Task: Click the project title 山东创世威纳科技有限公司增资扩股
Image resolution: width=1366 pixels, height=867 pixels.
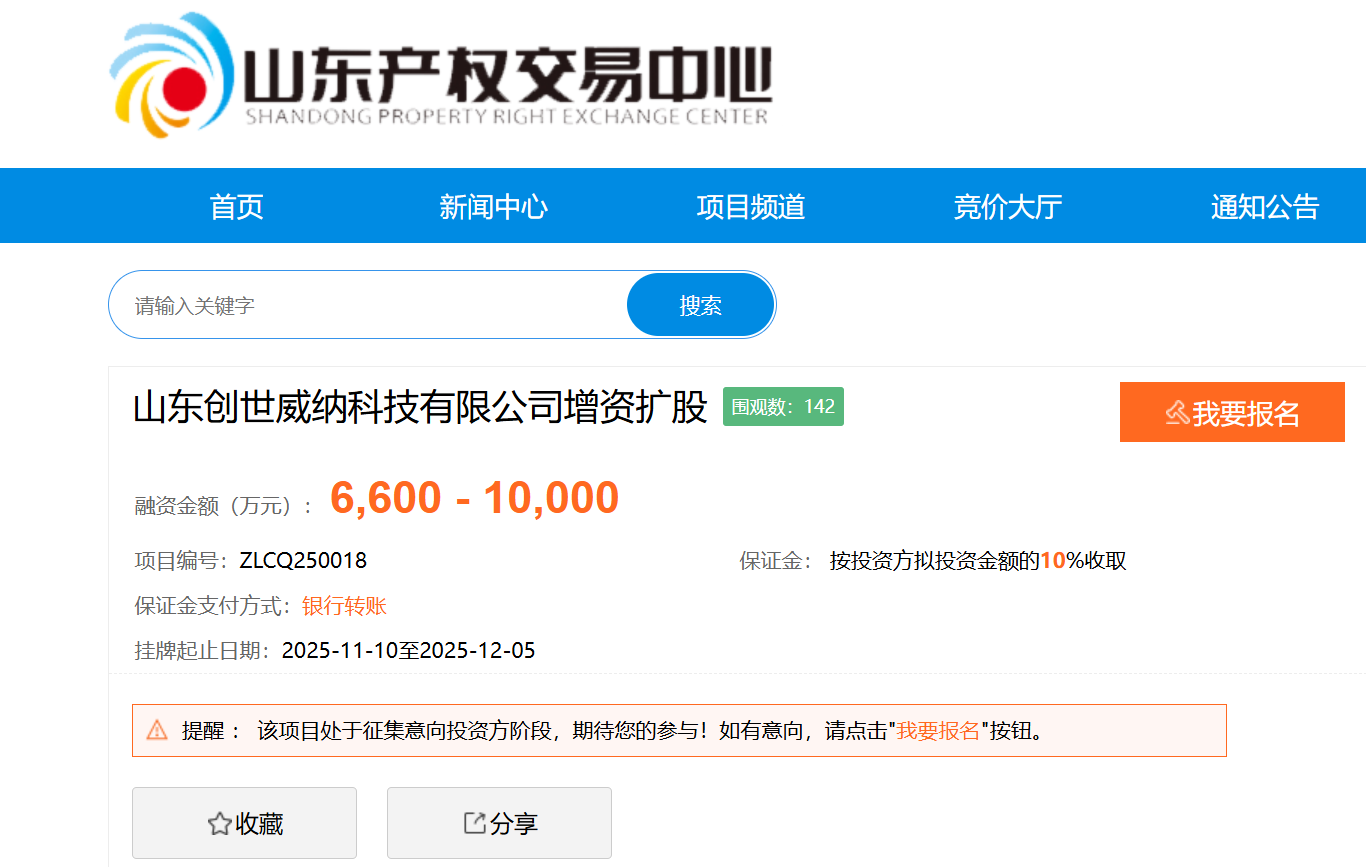Action: [x=420, y=408]
